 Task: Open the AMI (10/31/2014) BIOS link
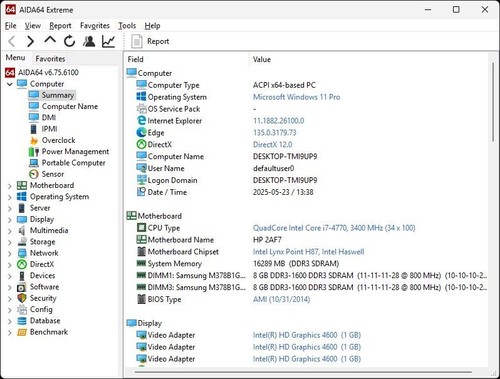tap(281, 299)
